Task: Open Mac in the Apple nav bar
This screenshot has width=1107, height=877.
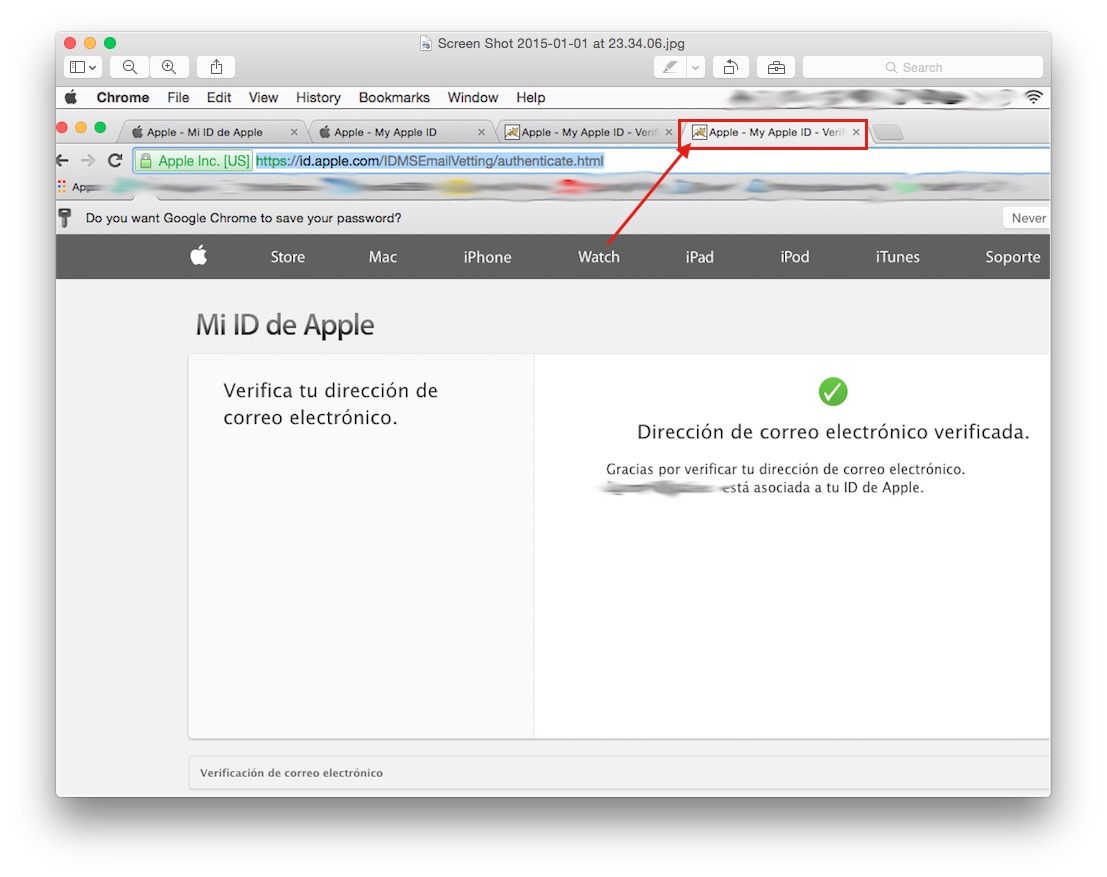Action: (x=383, y=257)
